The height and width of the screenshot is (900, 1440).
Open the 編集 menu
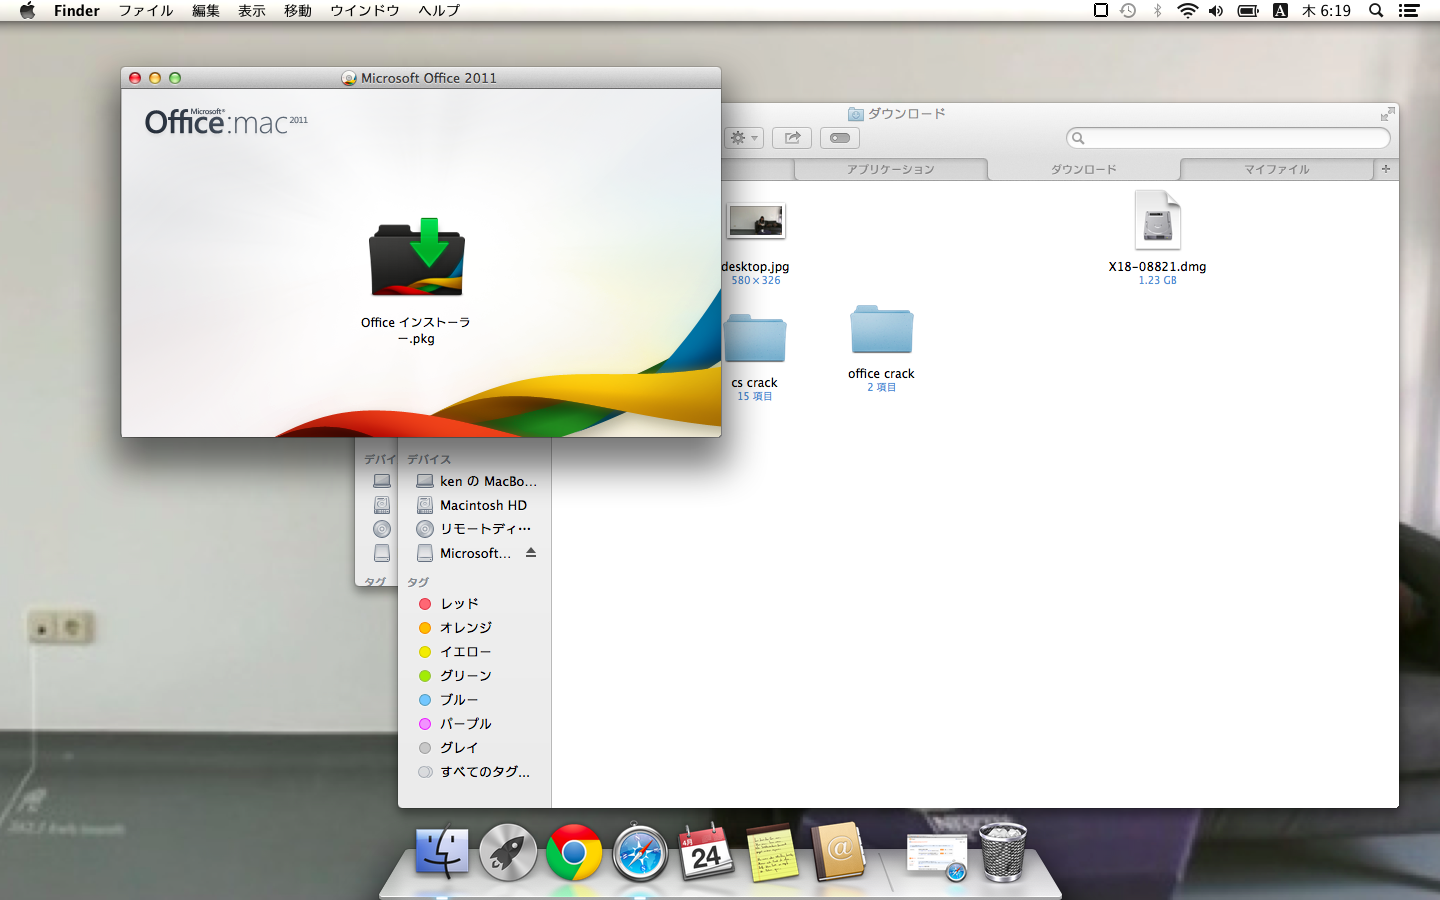pos(206,11)
